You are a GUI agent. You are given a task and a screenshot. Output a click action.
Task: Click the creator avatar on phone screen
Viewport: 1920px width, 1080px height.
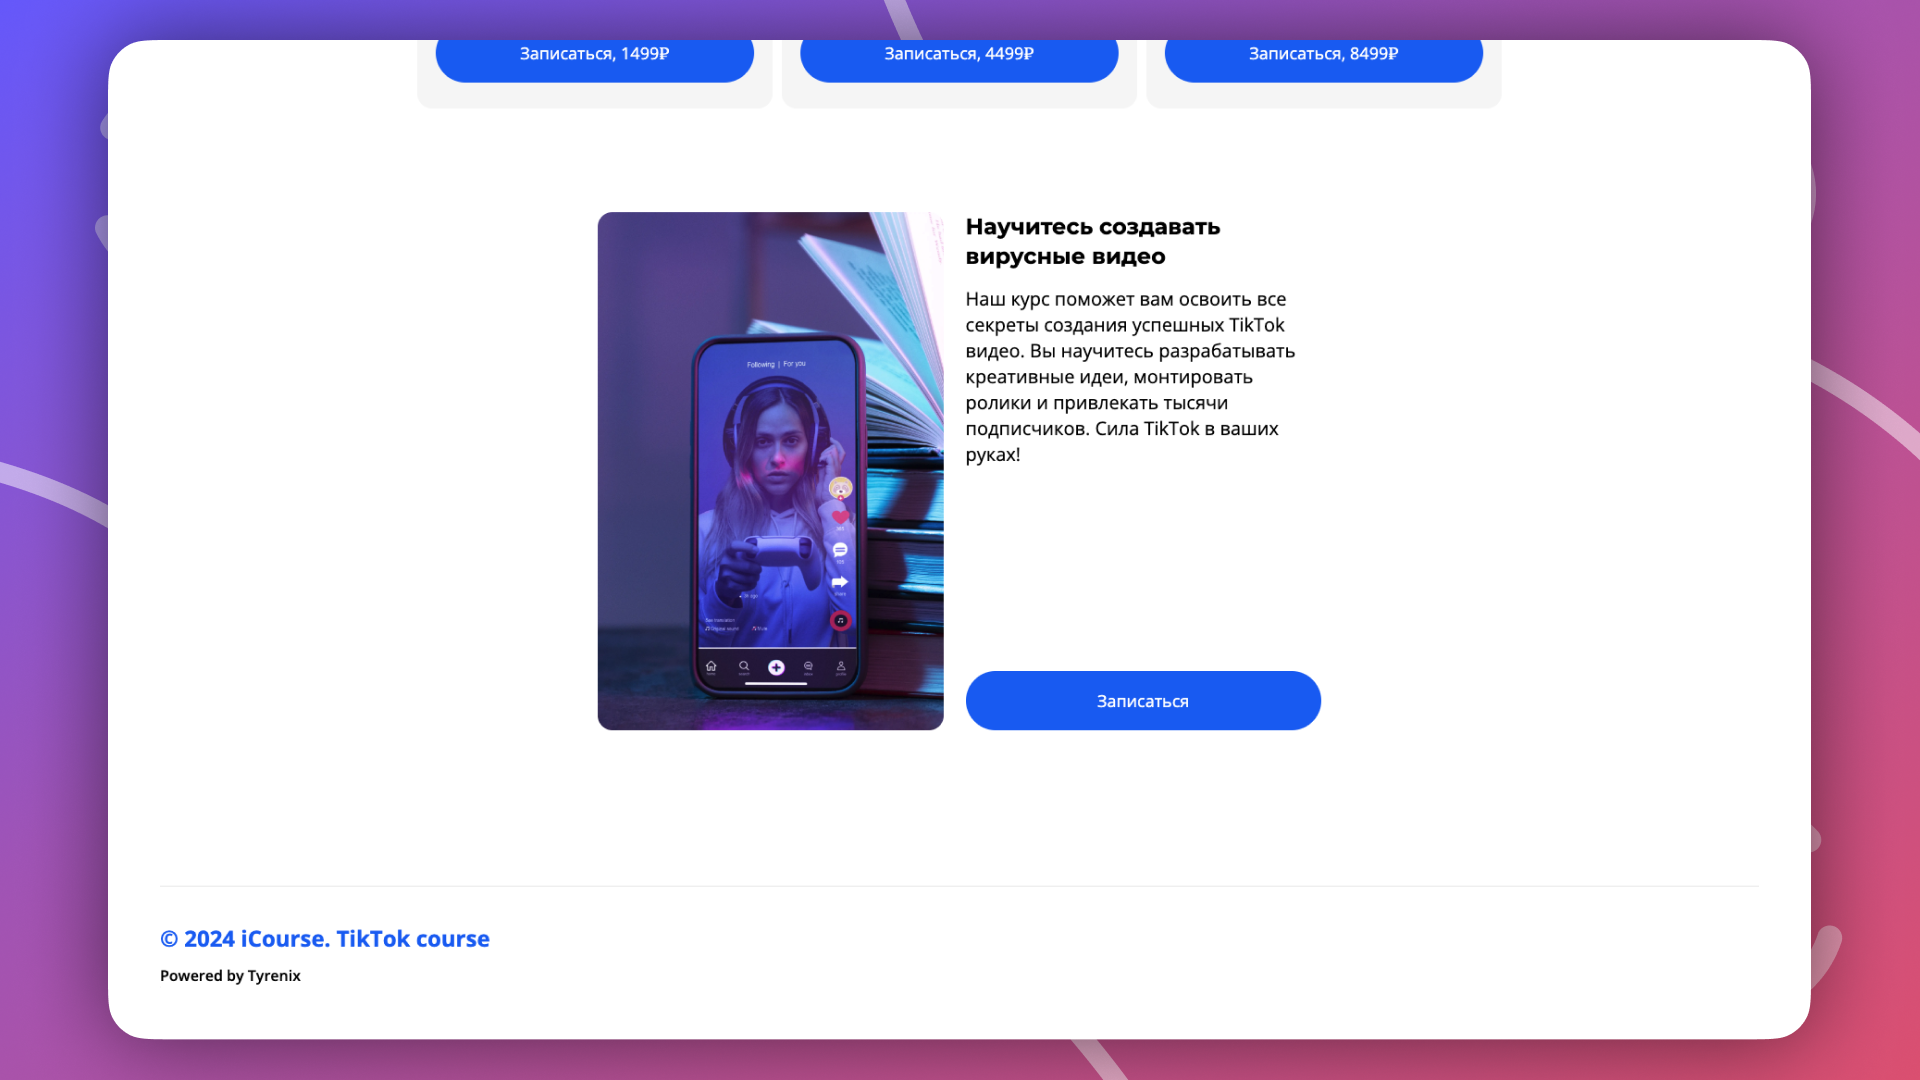840,488
